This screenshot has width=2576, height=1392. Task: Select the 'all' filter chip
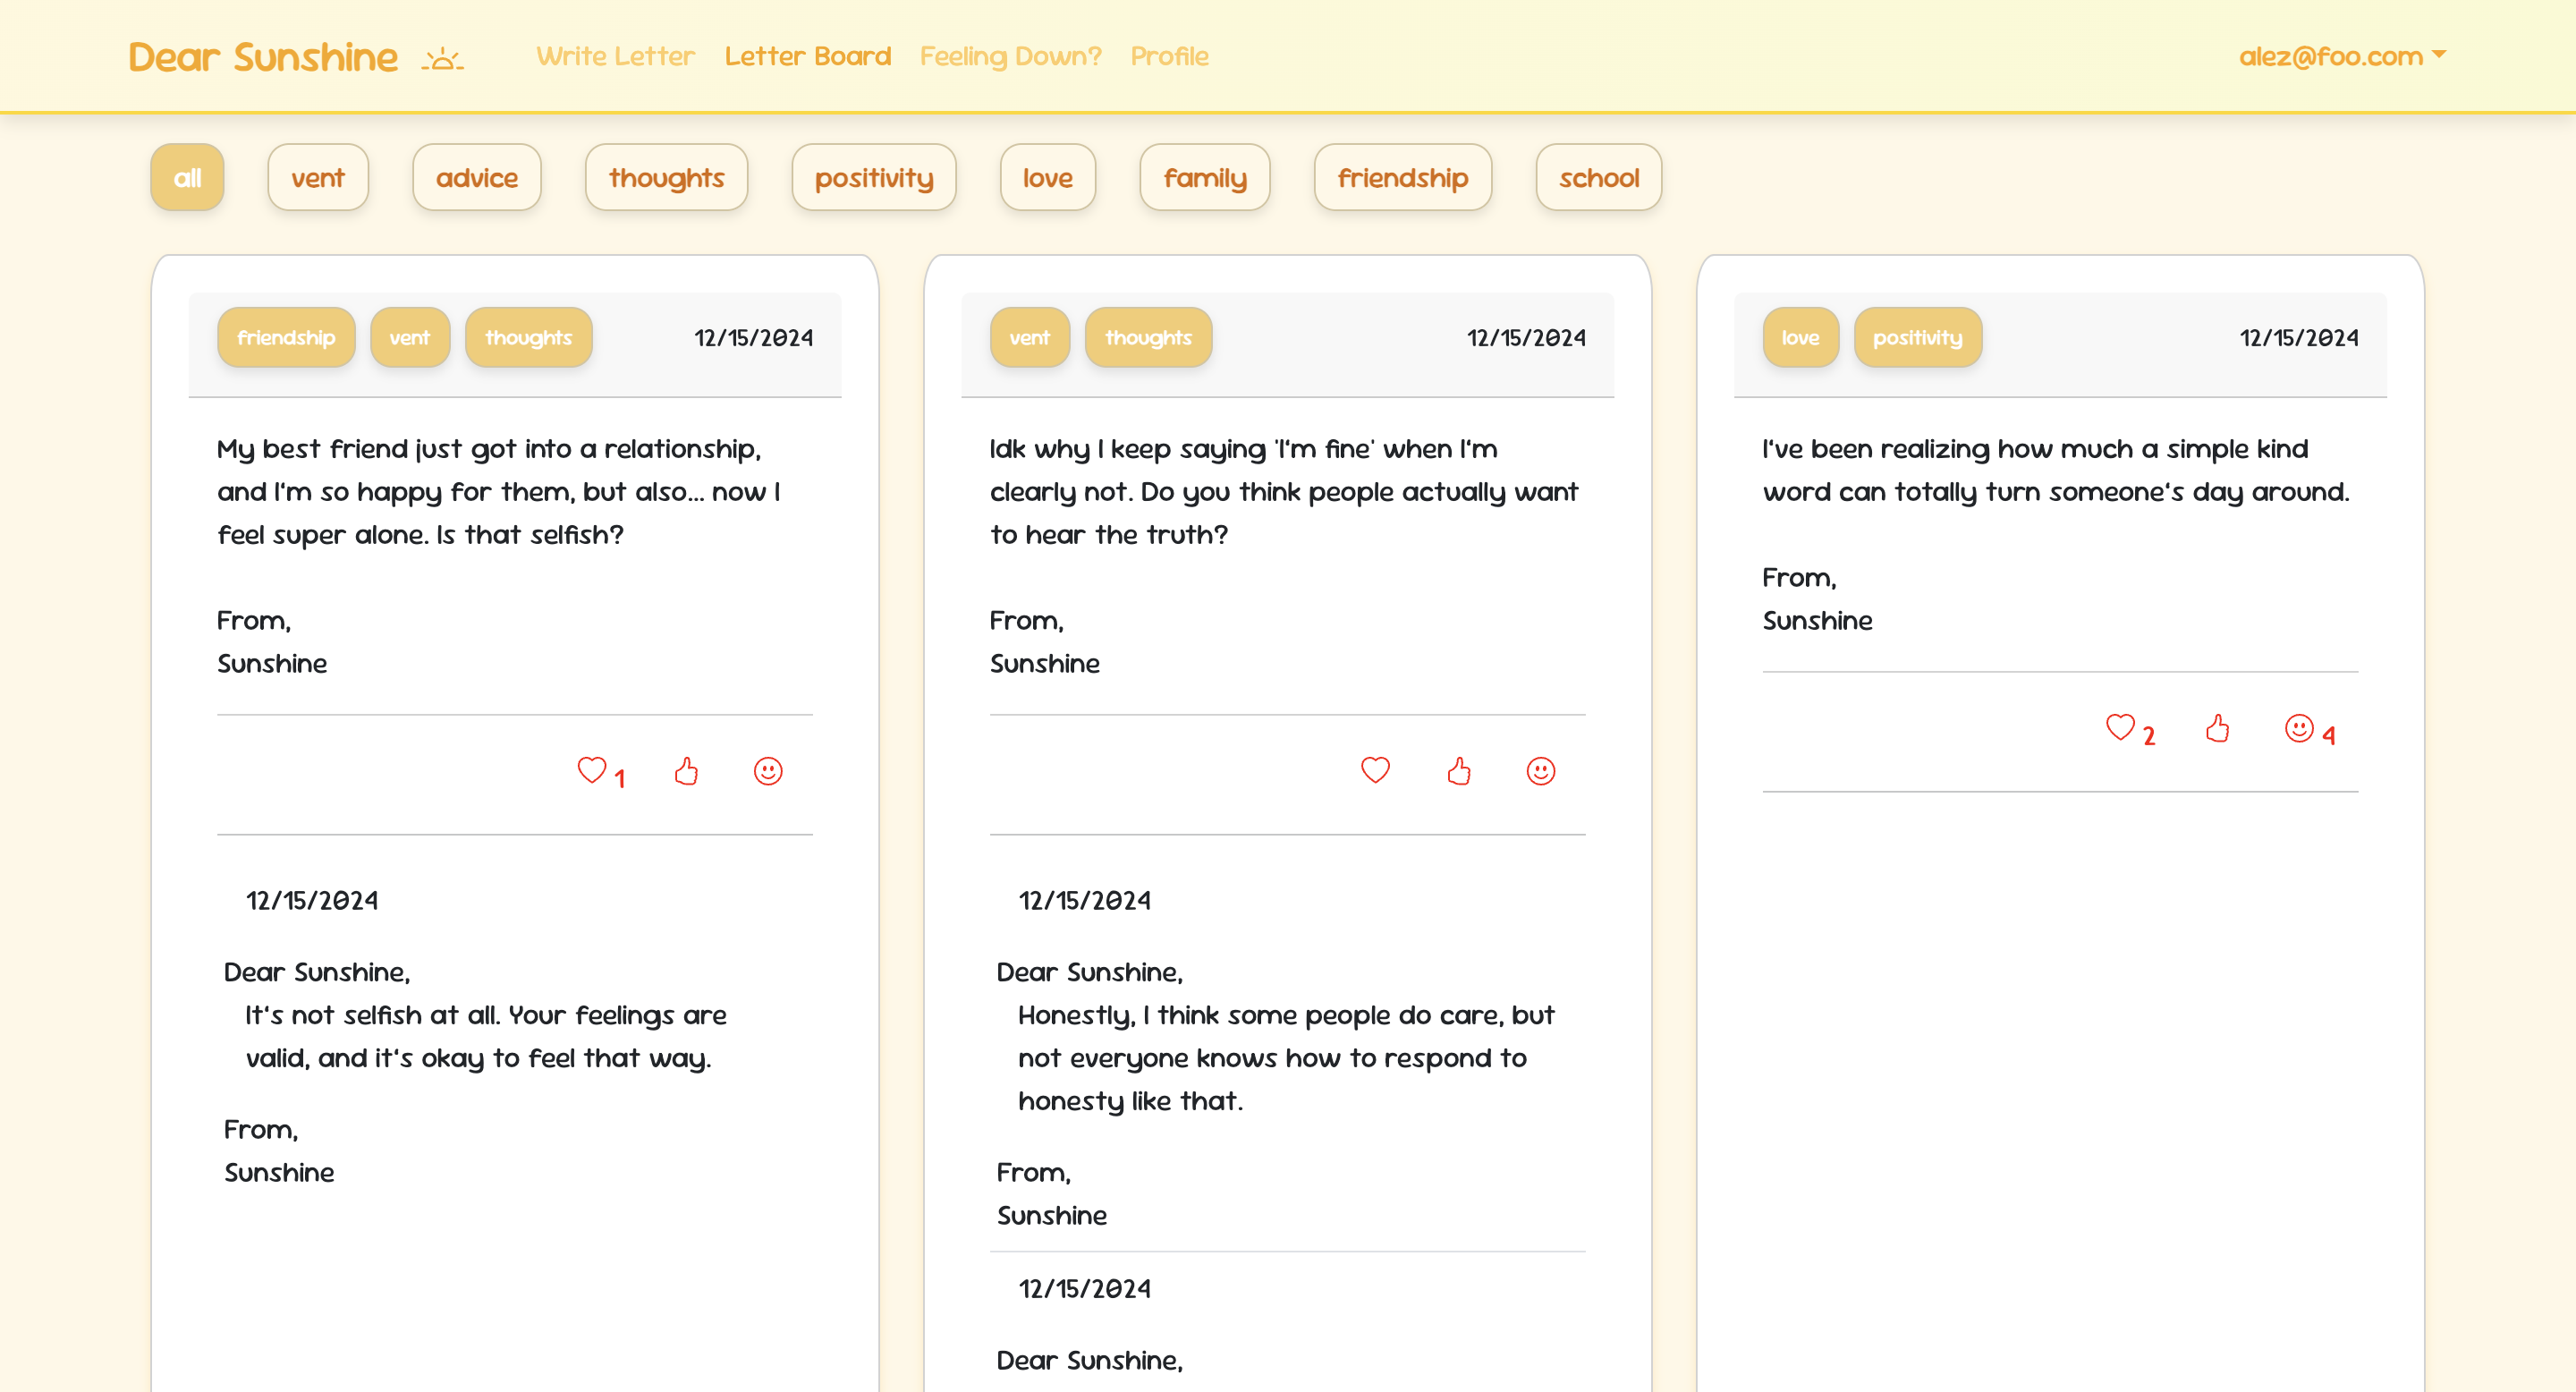pos(187,178)
